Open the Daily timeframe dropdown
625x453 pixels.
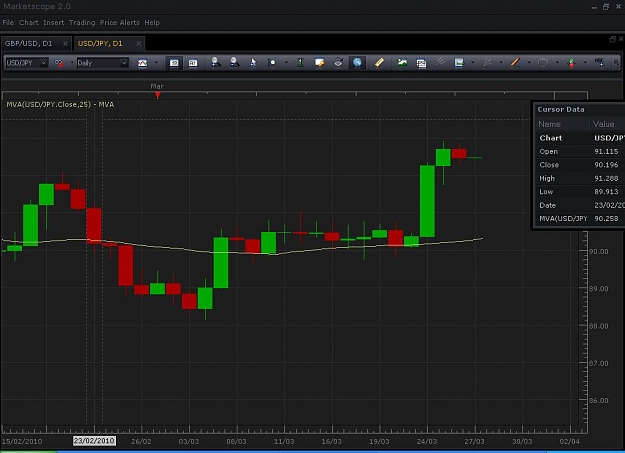point(124,63)
